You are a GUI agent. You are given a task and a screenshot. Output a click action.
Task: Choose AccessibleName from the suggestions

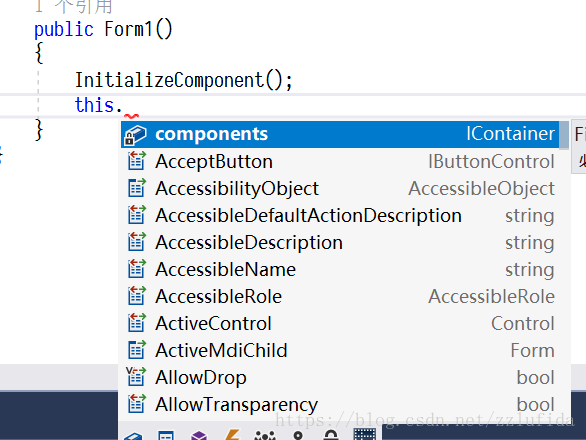[340, 270]
